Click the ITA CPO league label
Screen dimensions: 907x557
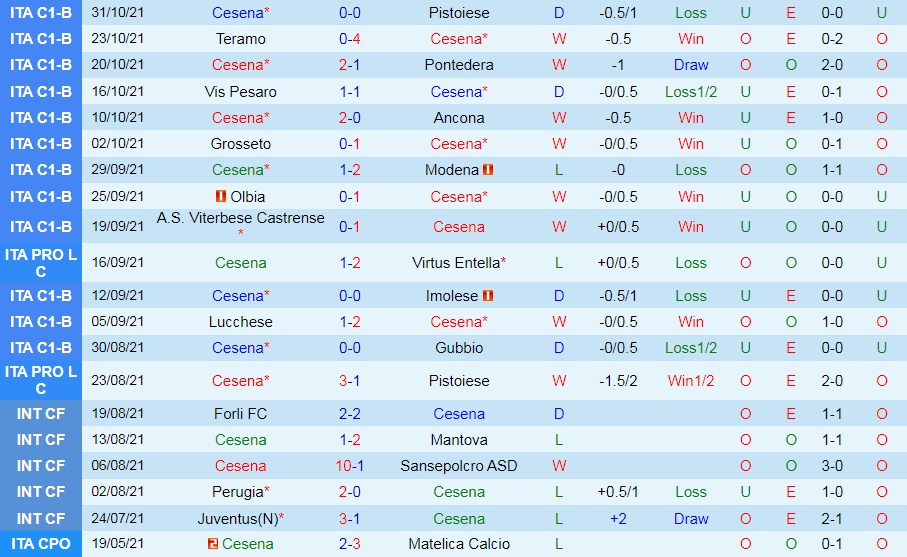click(x=41, y=544)
